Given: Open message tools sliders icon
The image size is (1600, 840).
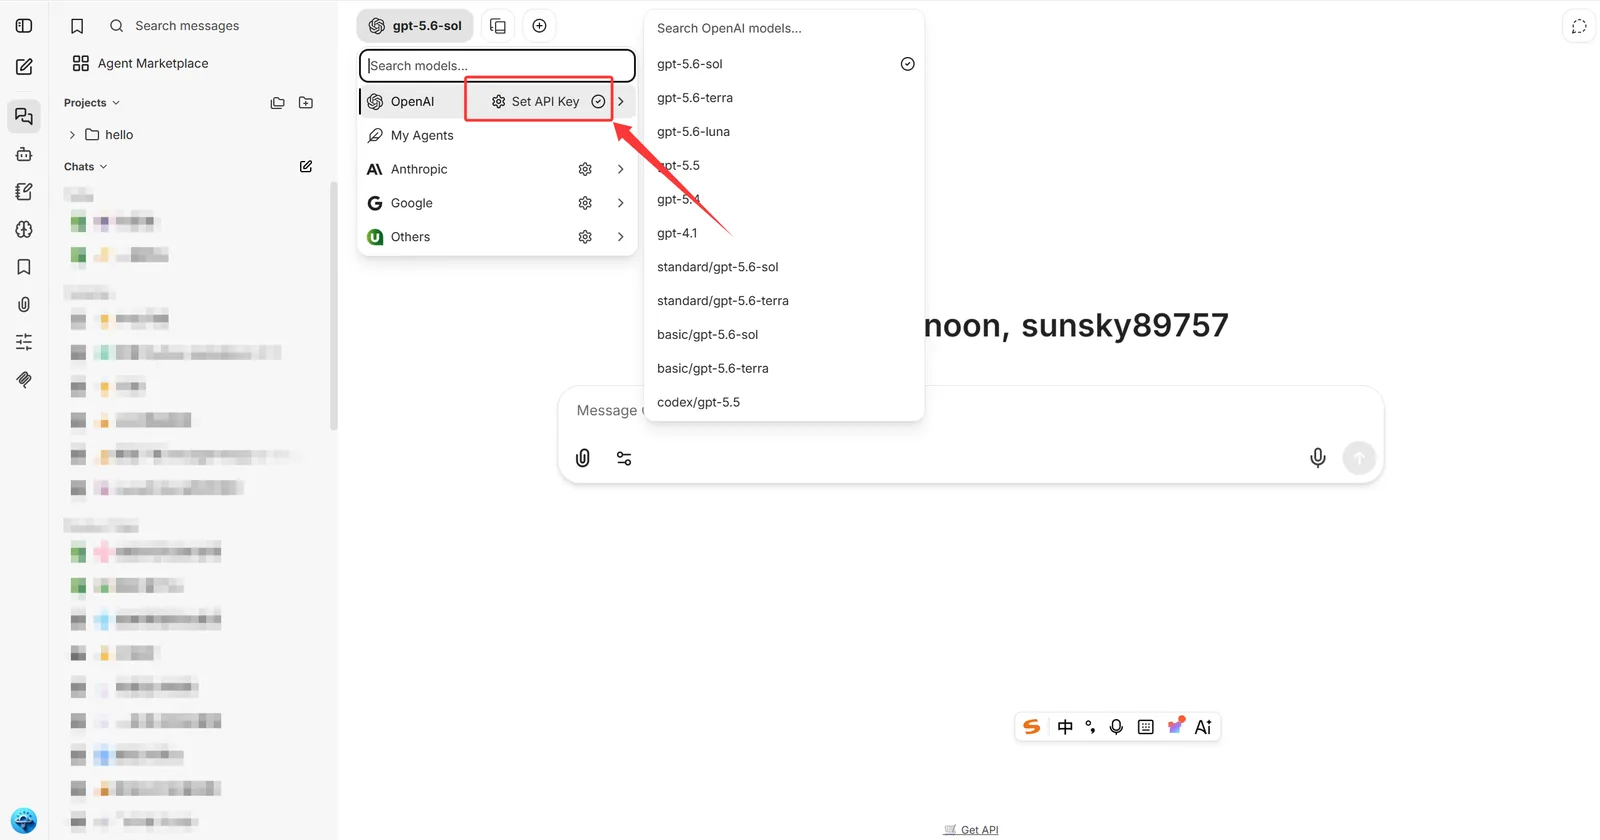Looking at the screenshot, I should pos(624,458).
